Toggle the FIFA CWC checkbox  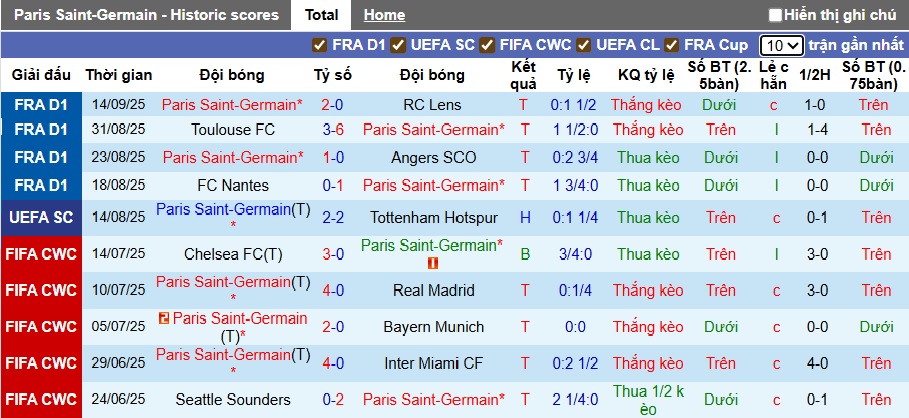click(487, 45)
